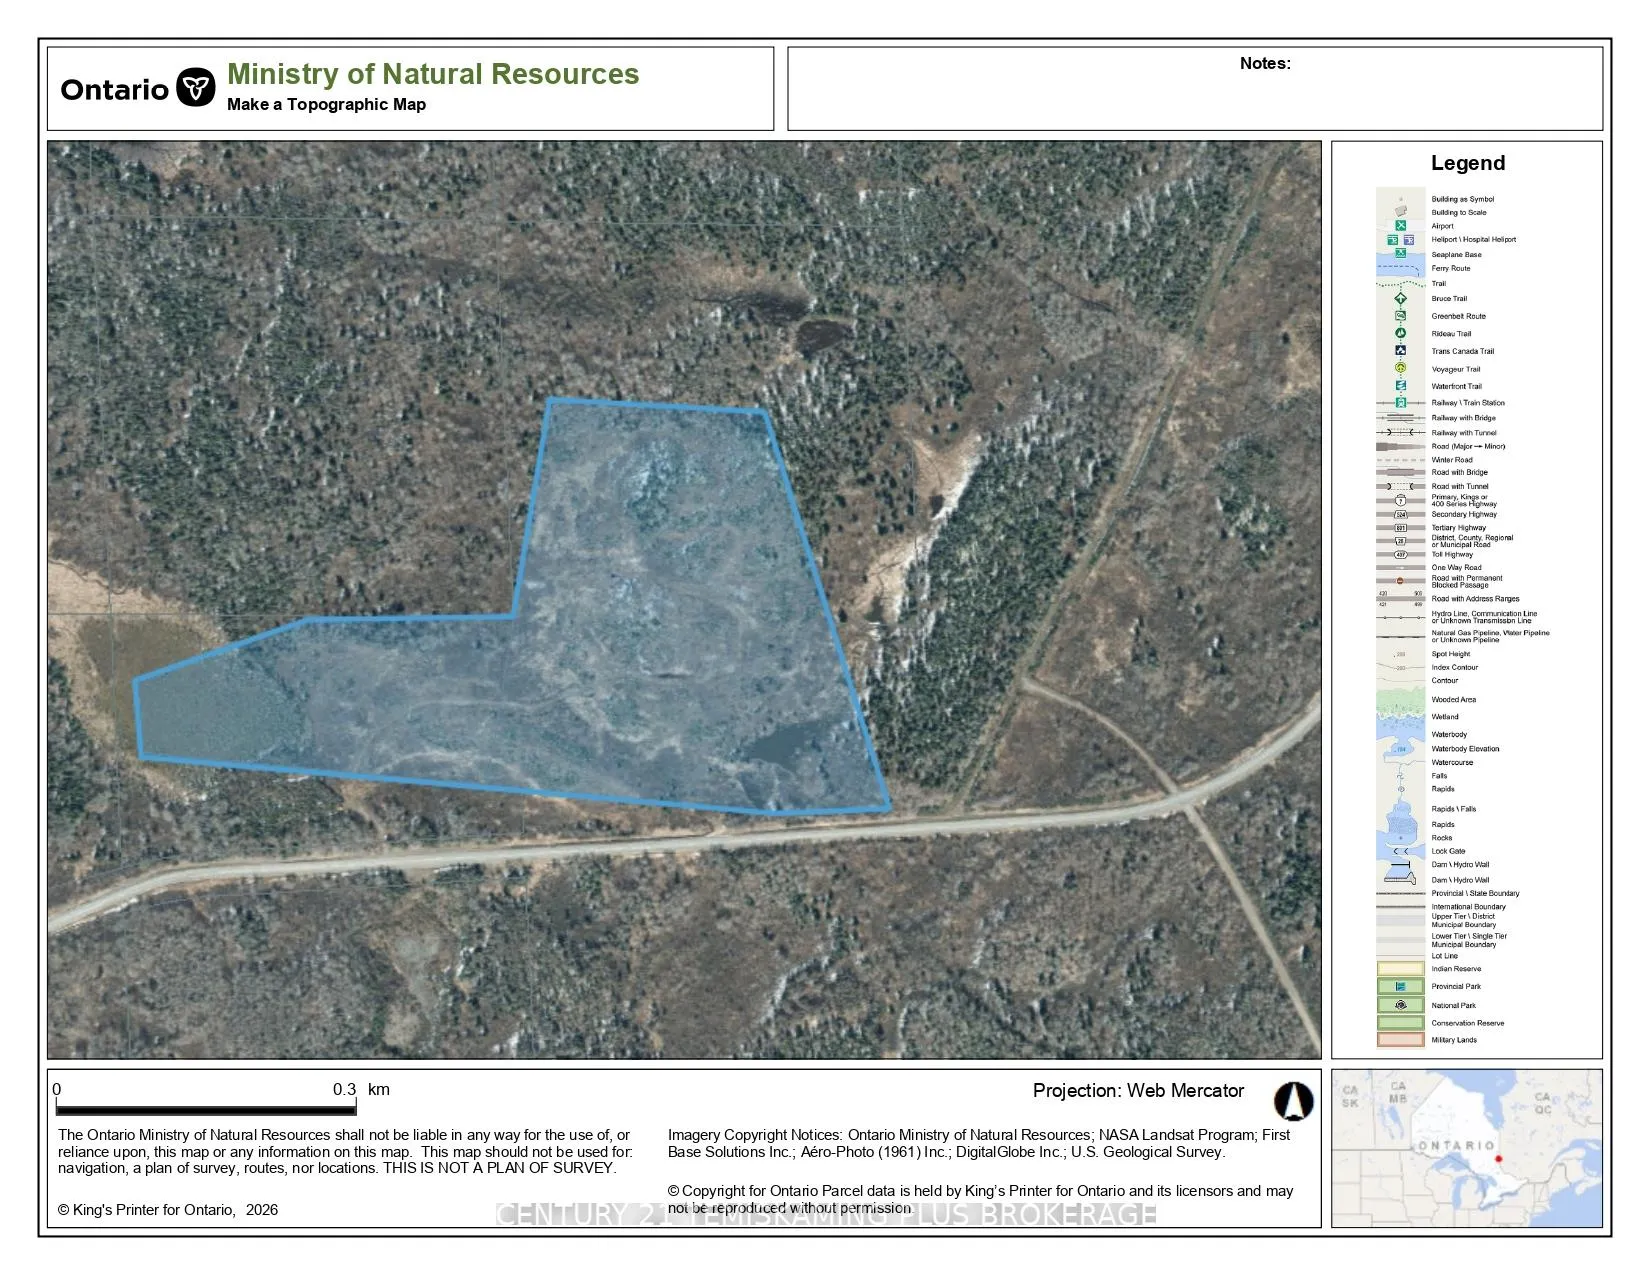The height and width of the screenshot is (1275, 1650).
Task: Click the Conservation Reserve green swatch
Action: pos(1400,1023)
